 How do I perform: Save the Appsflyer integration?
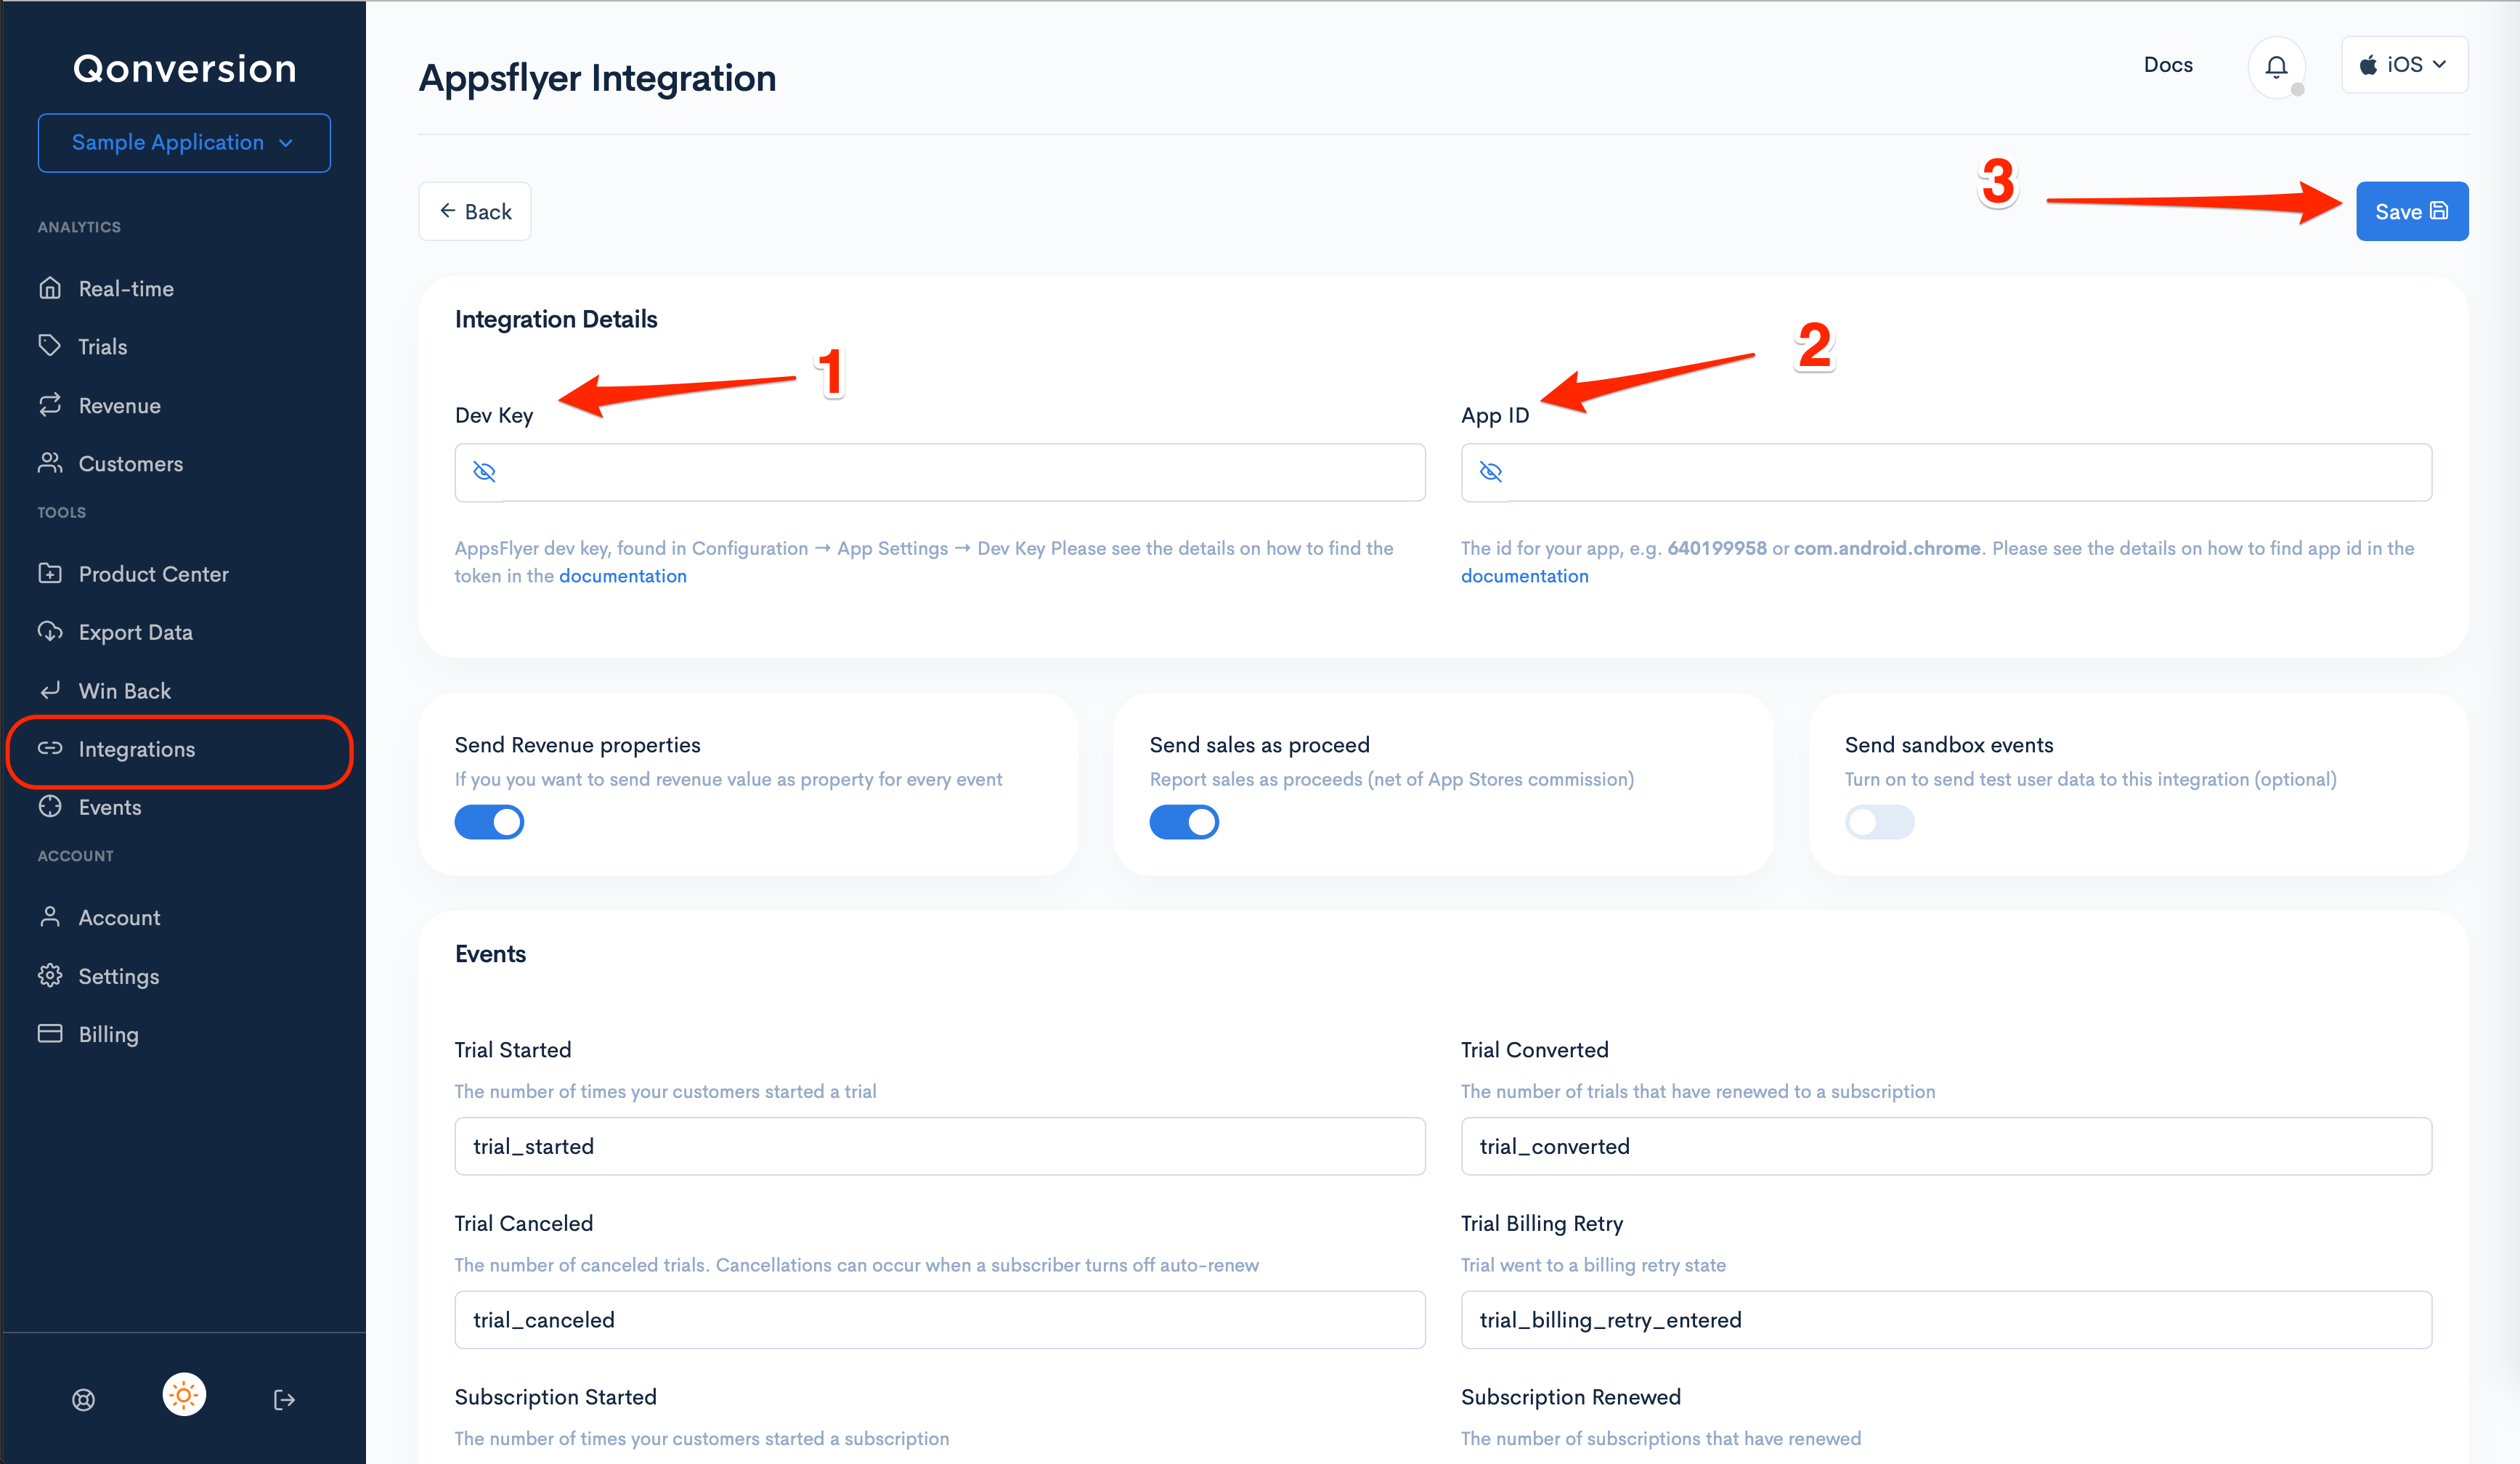tap(2412, 211)
